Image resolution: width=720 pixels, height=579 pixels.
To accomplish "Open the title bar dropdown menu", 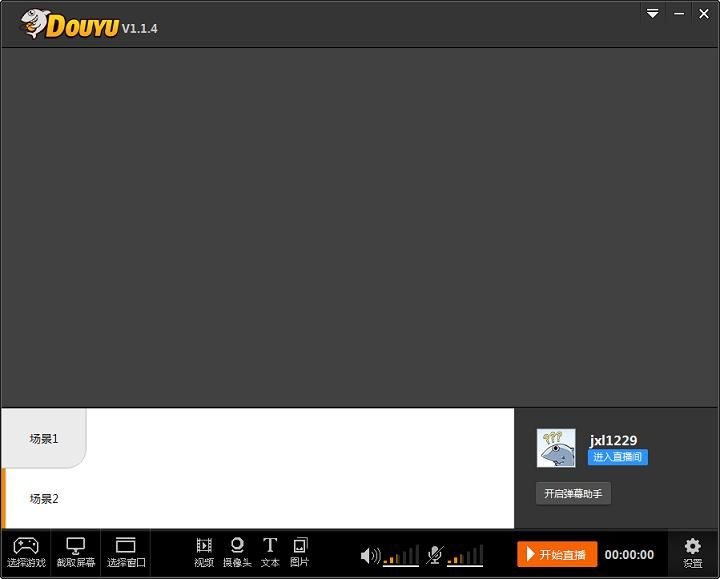I will coord(652,13).
